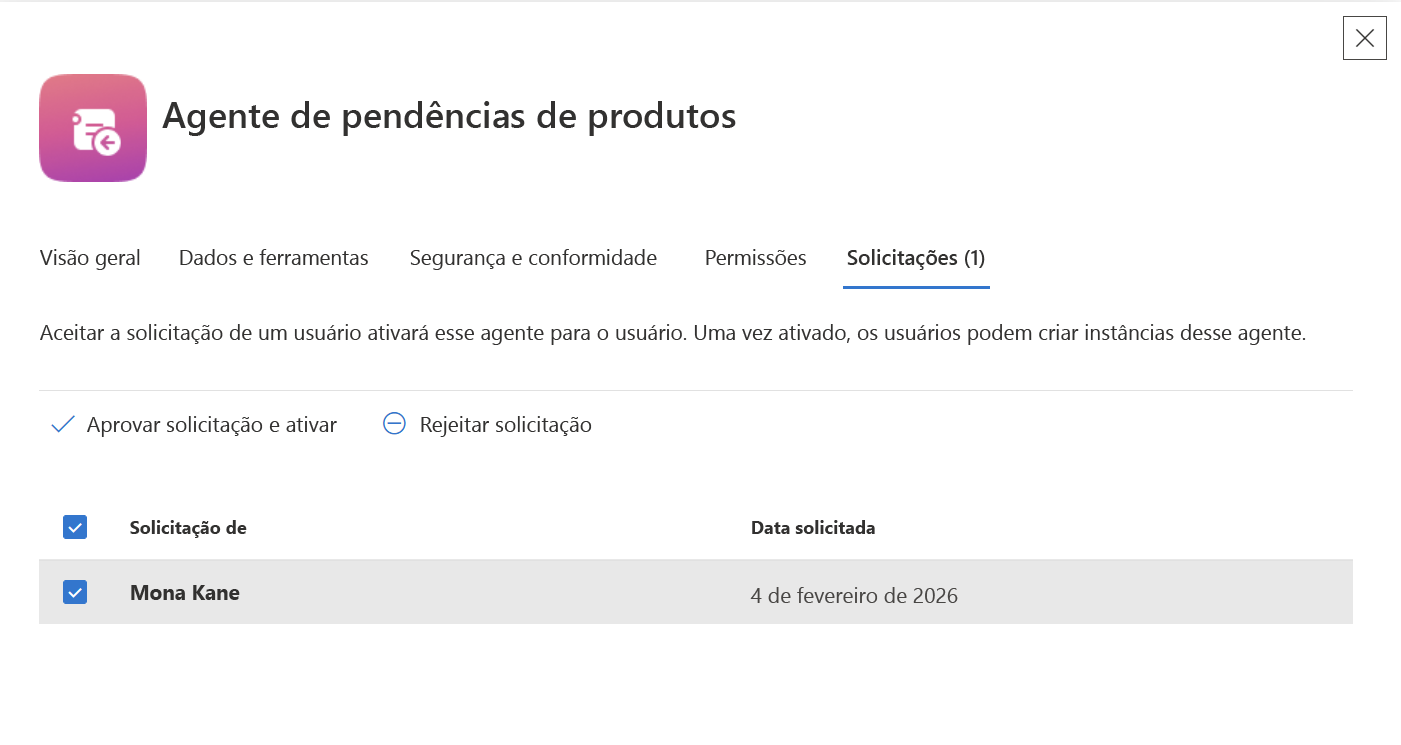The width and height of the screenshot is (1401, 745).
Task: Select the Solicitações (1) tab
Action: click(916, 258)
